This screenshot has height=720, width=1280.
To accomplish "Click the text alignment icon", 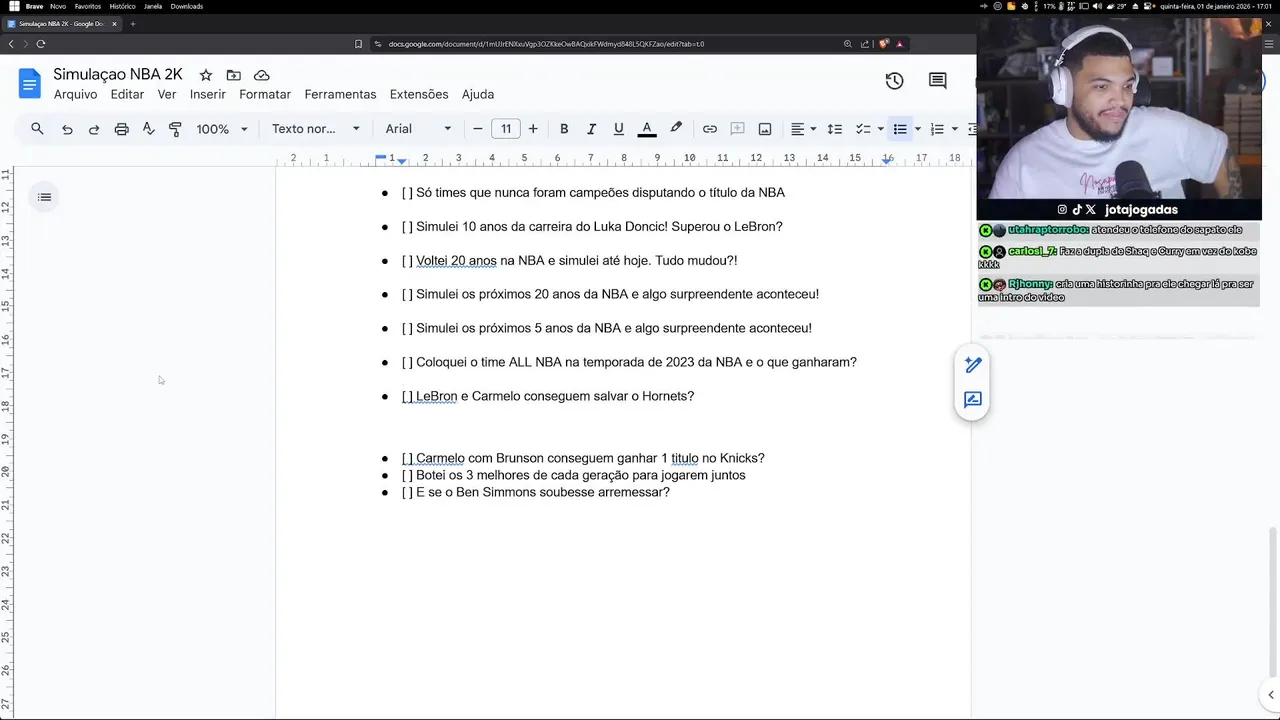I will point(798,129).
